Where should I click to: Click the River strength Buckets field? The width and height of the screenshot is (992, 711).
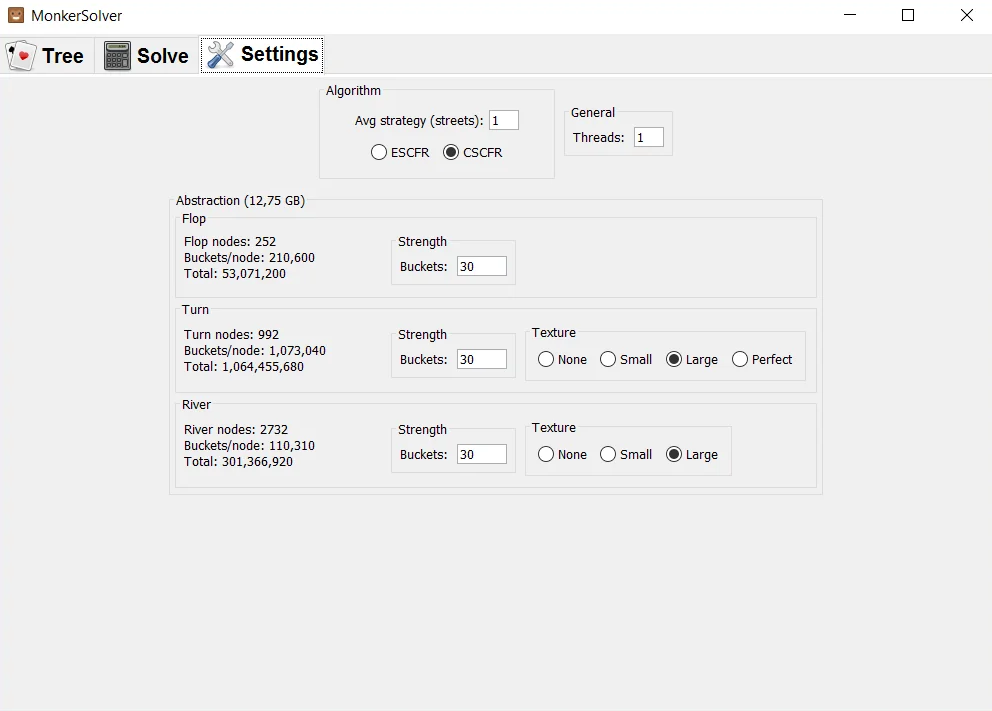[x=481, y=454]
